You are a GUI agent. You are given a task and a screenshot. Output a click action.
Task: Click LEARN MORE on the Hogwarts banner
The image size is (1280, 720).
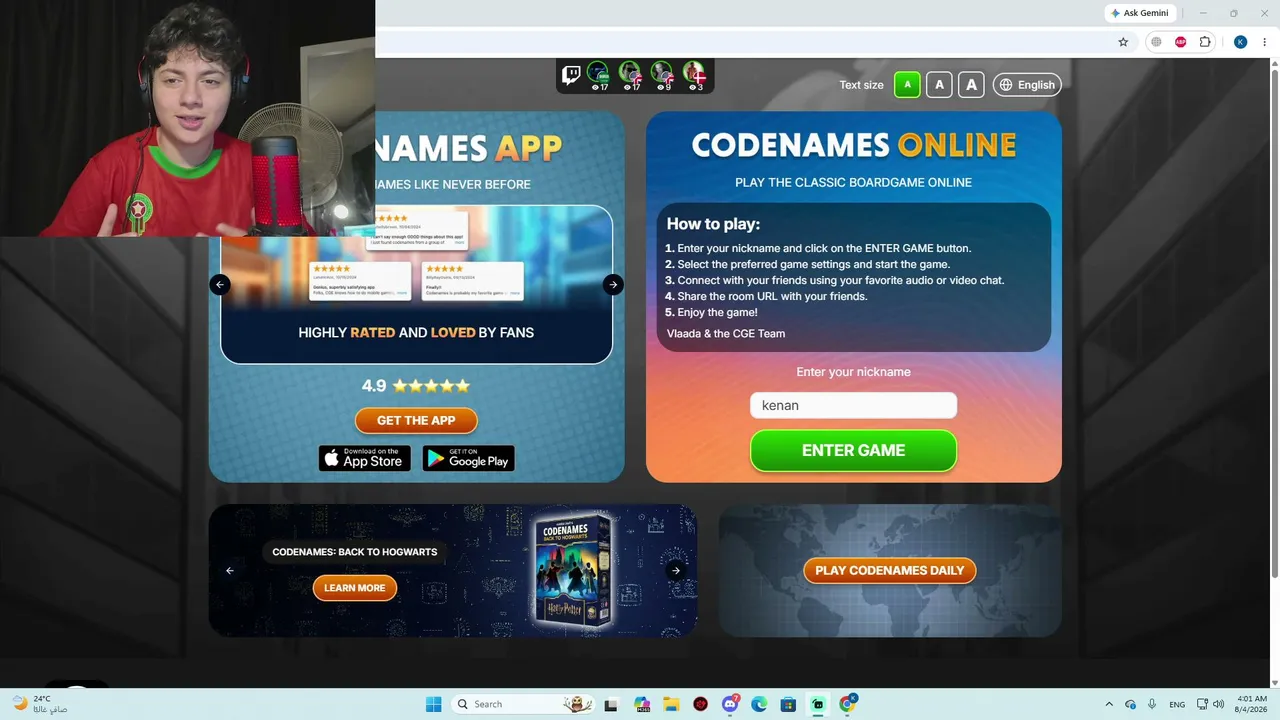[x=355, y=588]
